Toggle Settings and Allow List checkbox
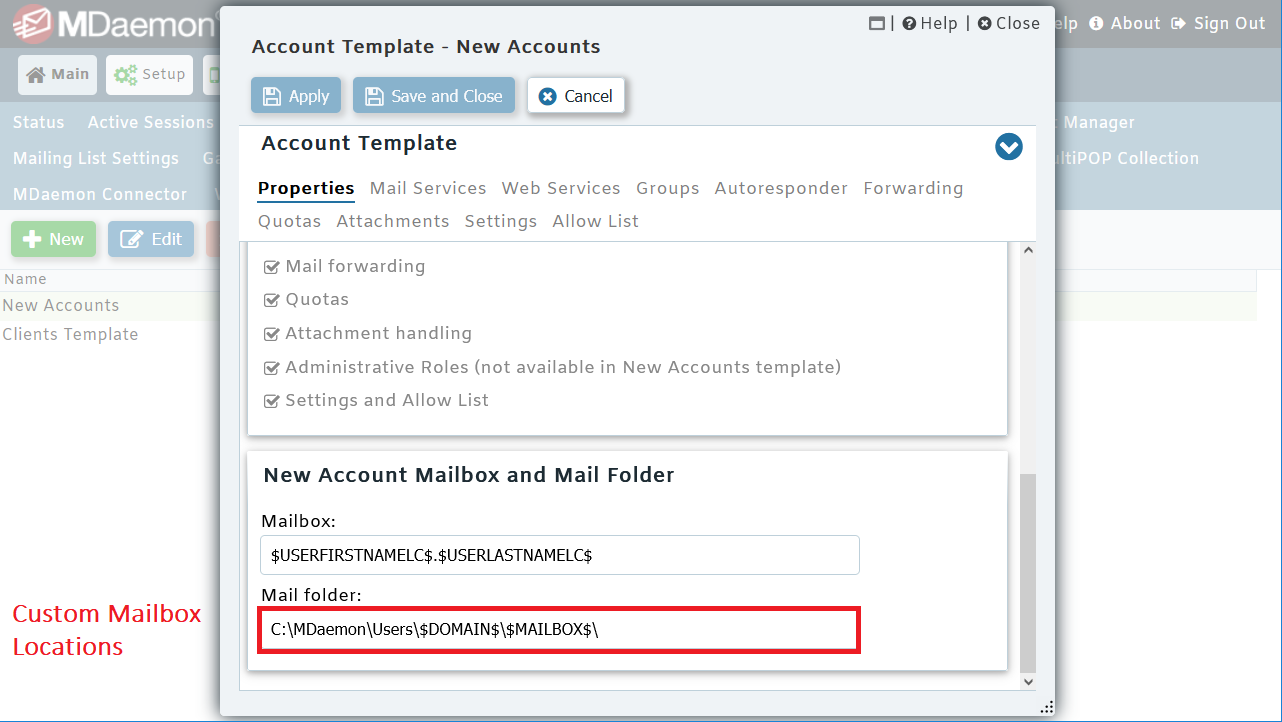 (x=271, y=400)
